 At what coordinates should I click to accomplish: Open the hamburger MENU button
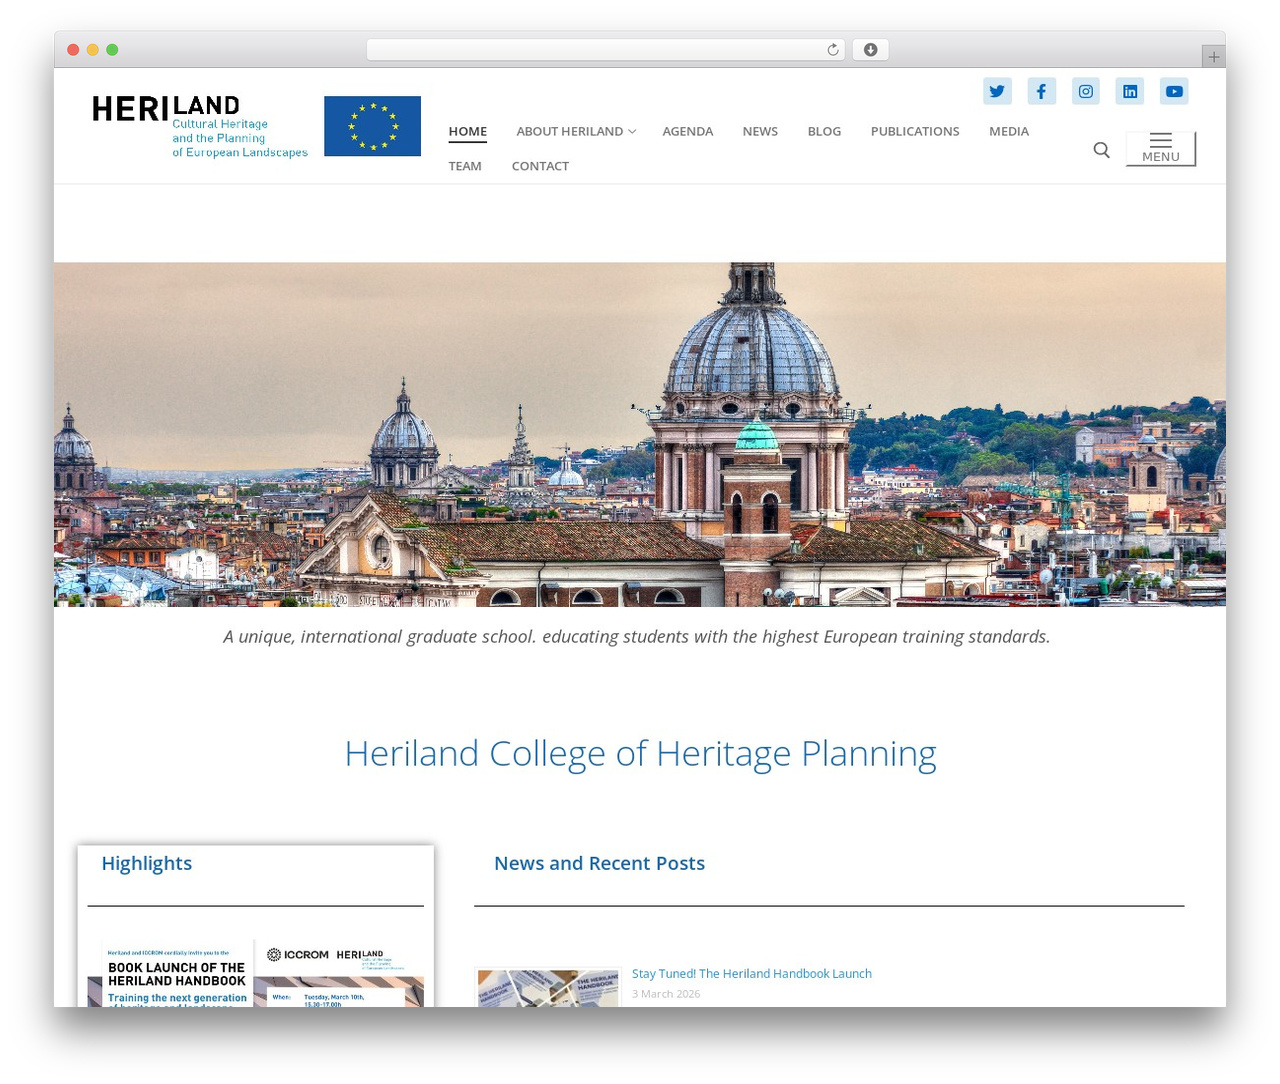pyautogui.click(x=1161, y=148)
